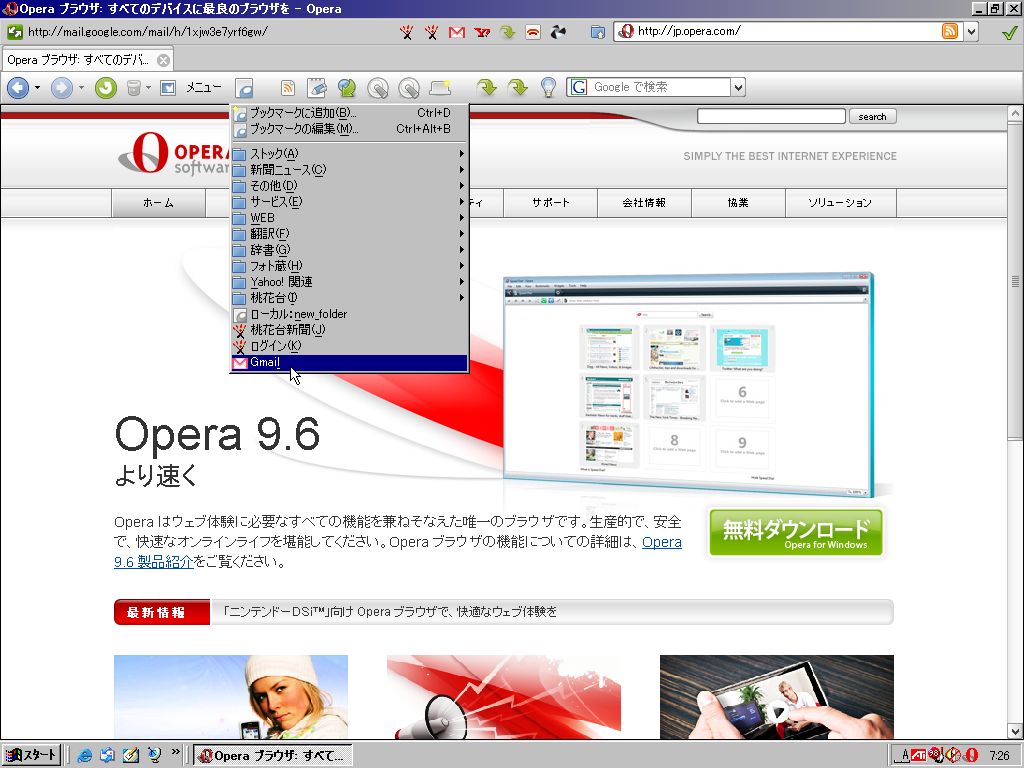Close the Opera ブラウザ tab
Viewport: 1024px width, 768px height.
163,60
